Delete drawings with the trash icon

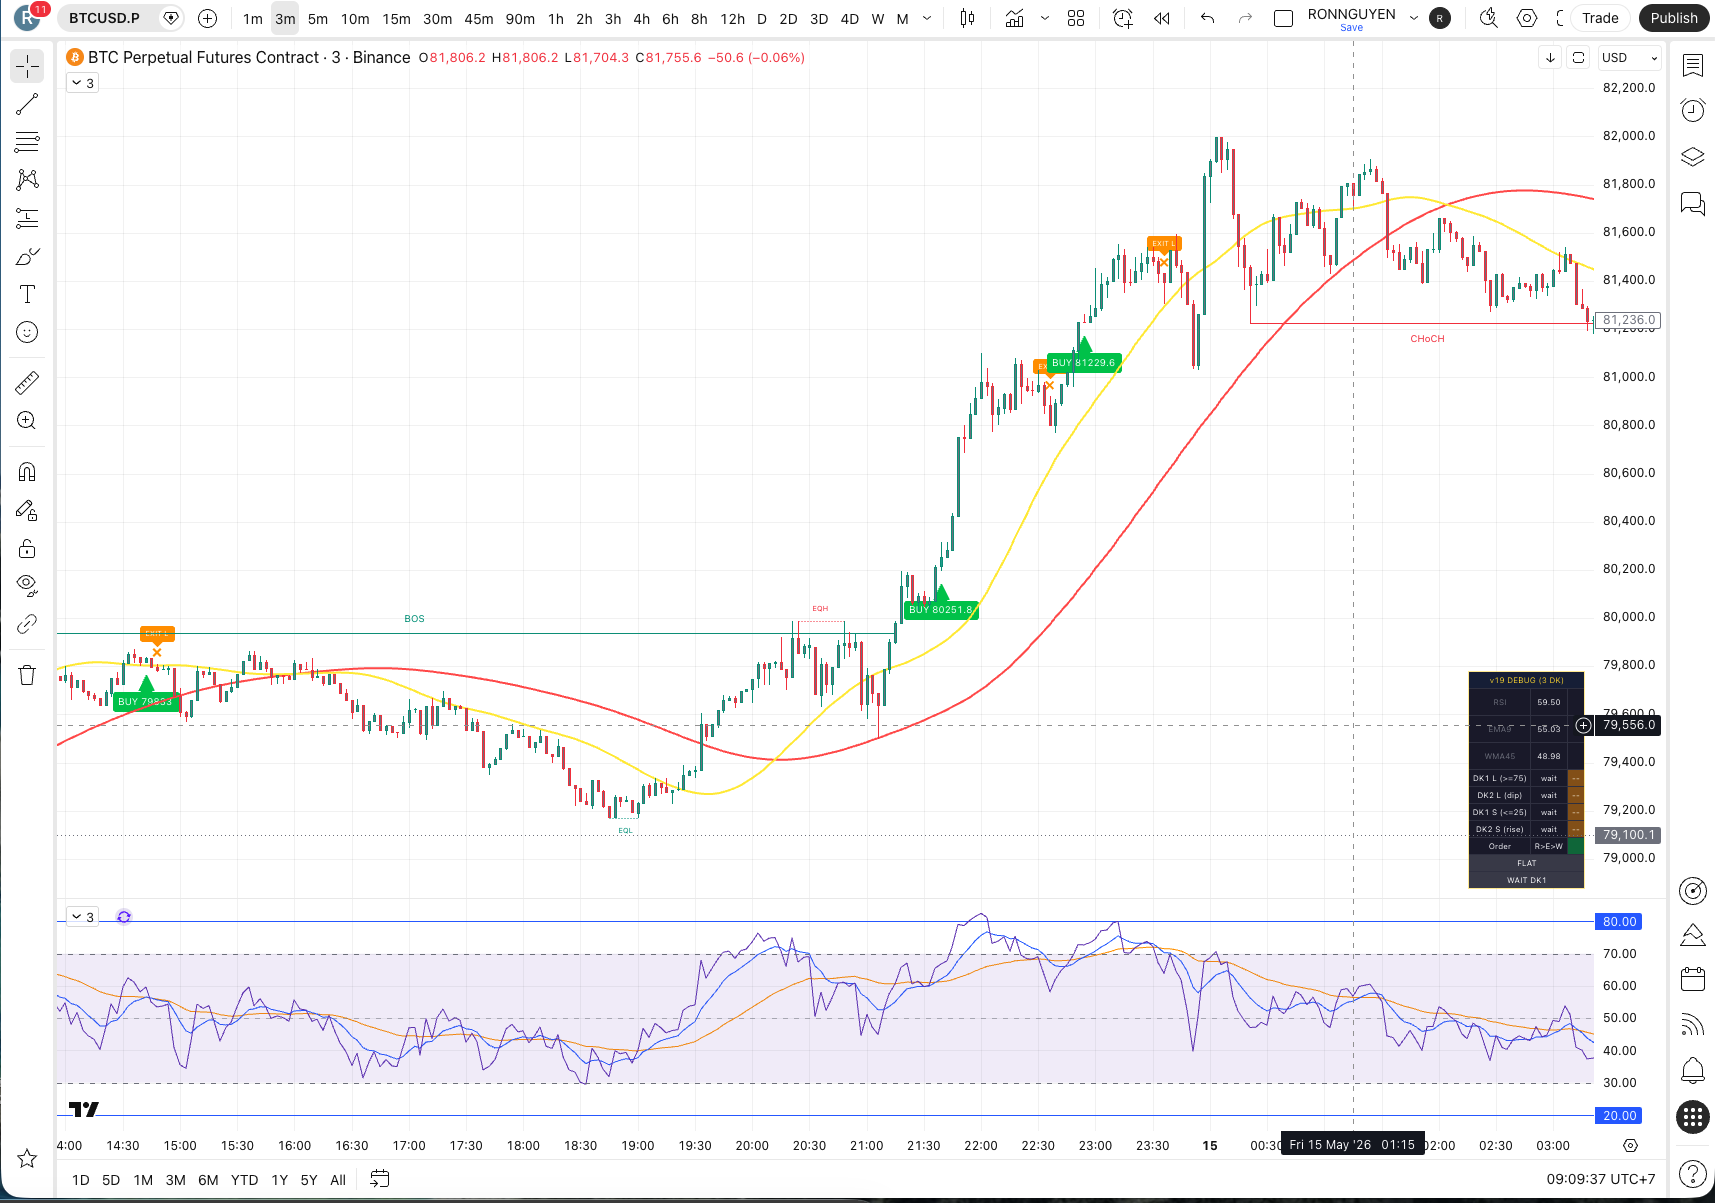click(27, 675)
